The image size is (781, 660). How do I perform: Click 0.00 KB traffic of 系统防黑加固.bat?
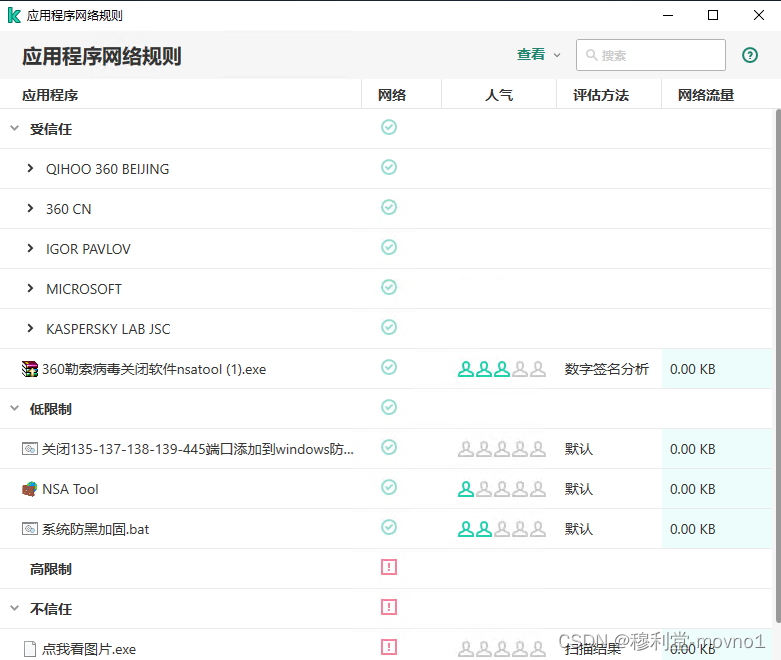click(692, 529)
